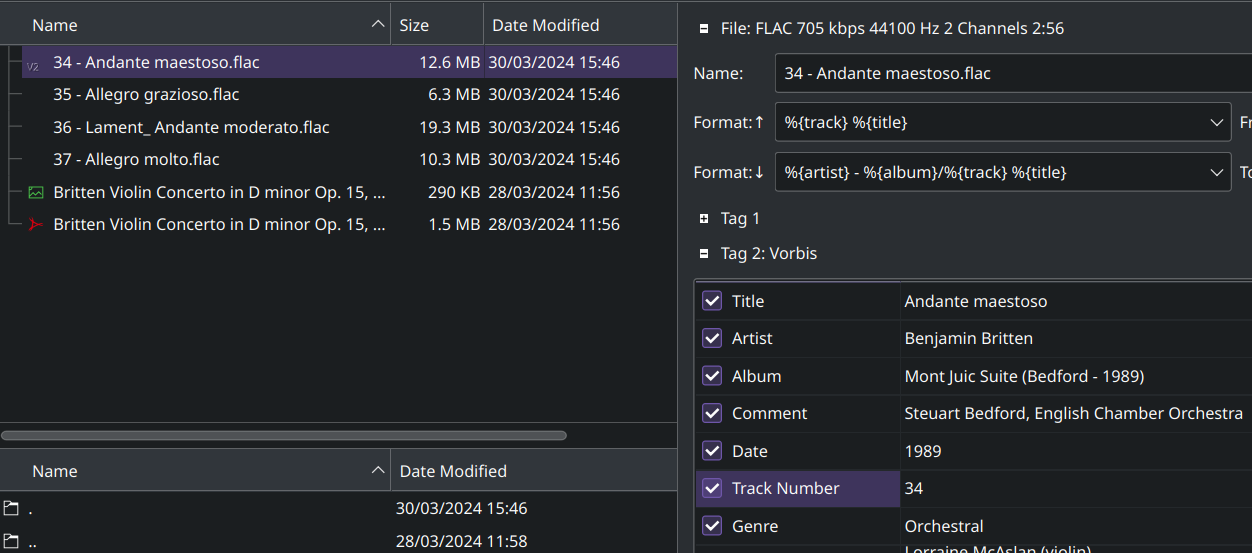This screenshot has height=553, width=1252.
Task: Collapse the Tag 2: Vorbis section
Action: (x=704, y=254)
